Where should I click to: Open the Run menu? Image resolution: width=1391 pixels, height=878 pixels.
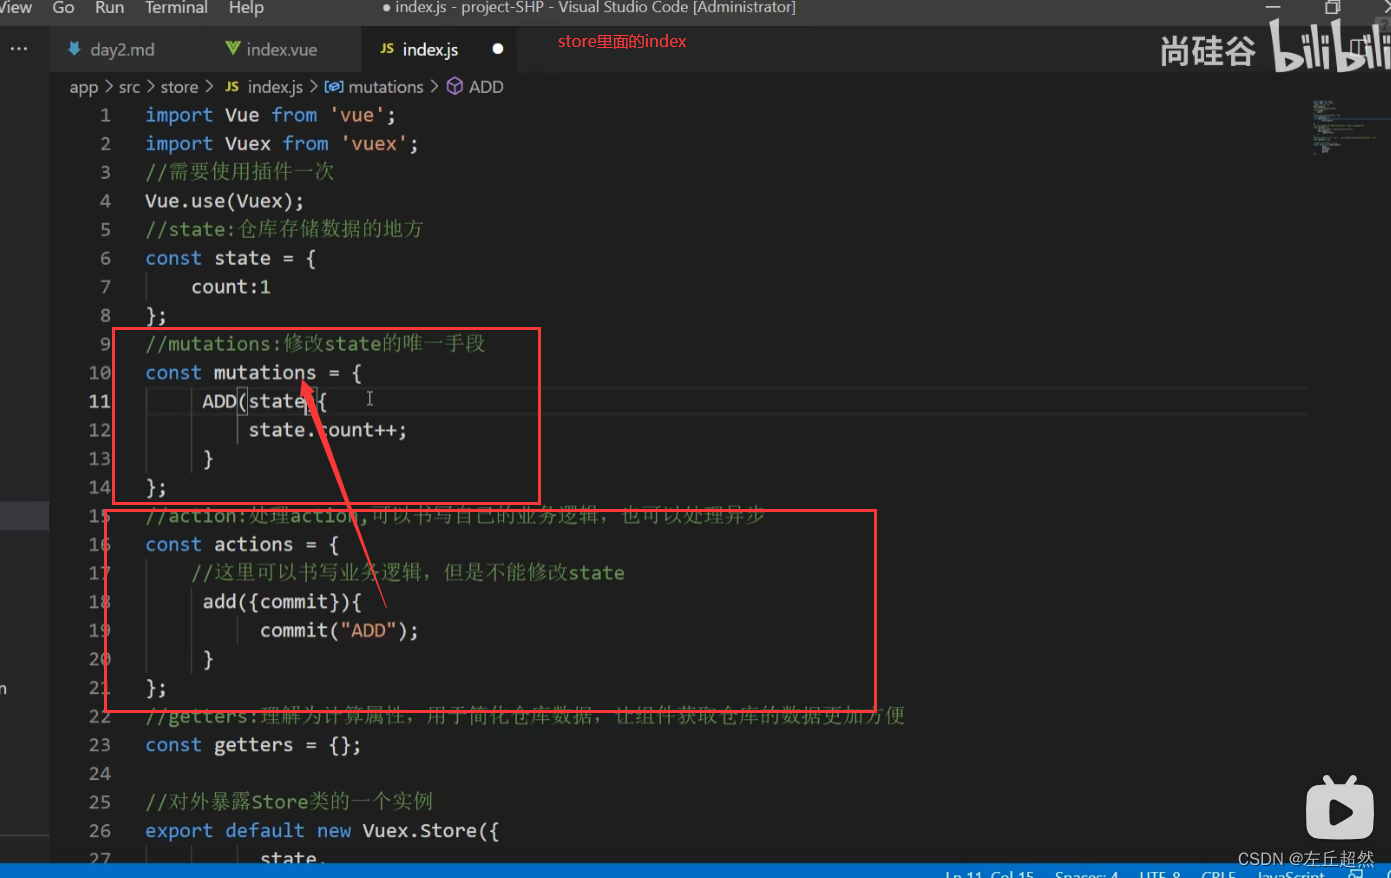coord(110,8)
